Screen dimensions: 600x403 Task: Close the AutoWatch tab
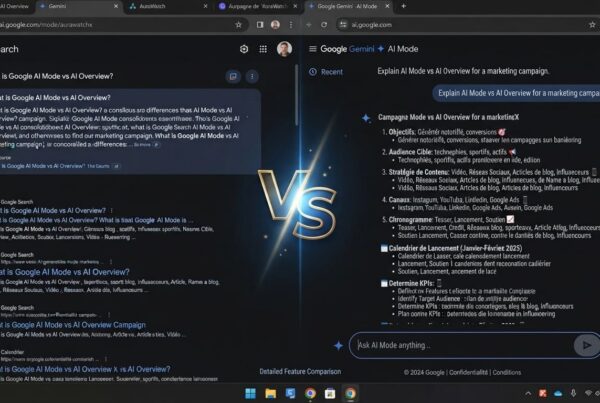[205, 7]
